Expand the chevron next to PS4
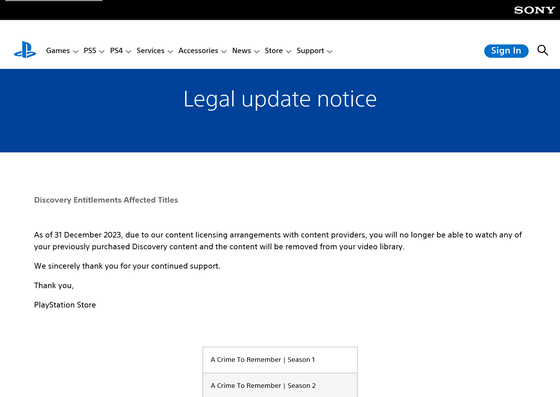 pos(129,52)
